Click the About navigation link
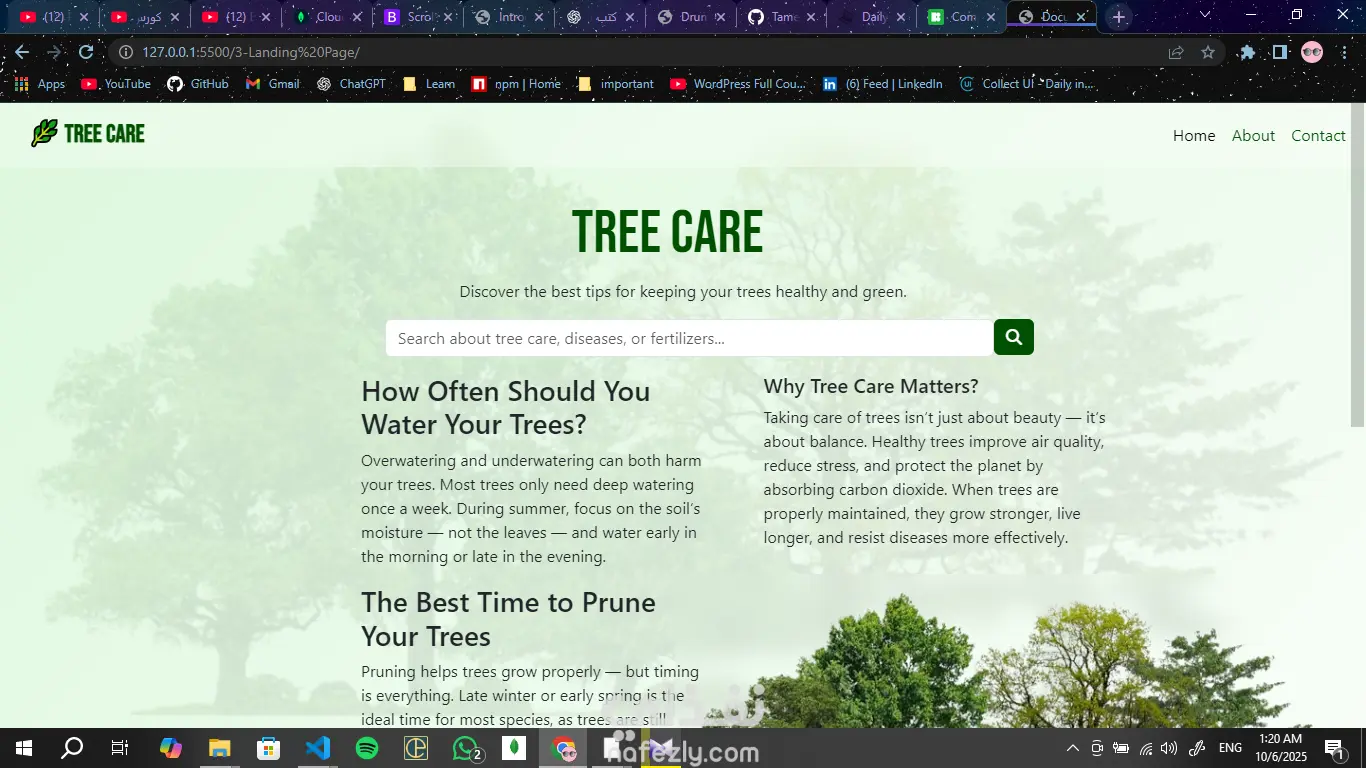The image size is (1366, 768). tap(1253, 136)
